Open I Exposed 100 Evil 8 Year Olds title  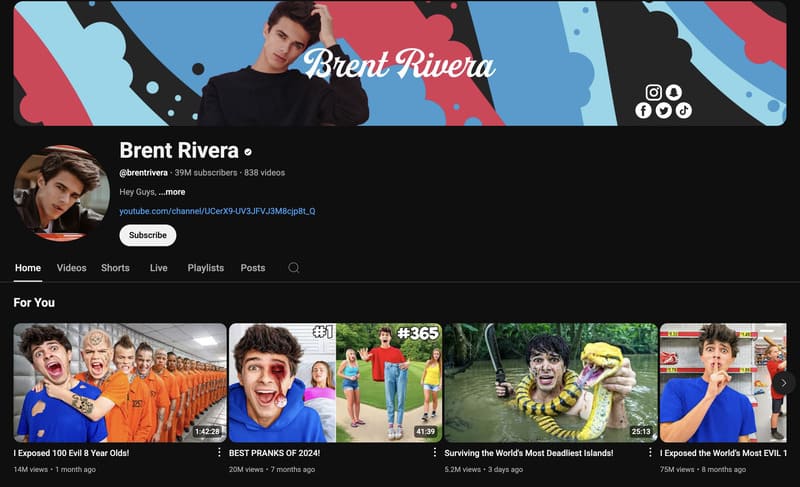(x=71, y=453)
